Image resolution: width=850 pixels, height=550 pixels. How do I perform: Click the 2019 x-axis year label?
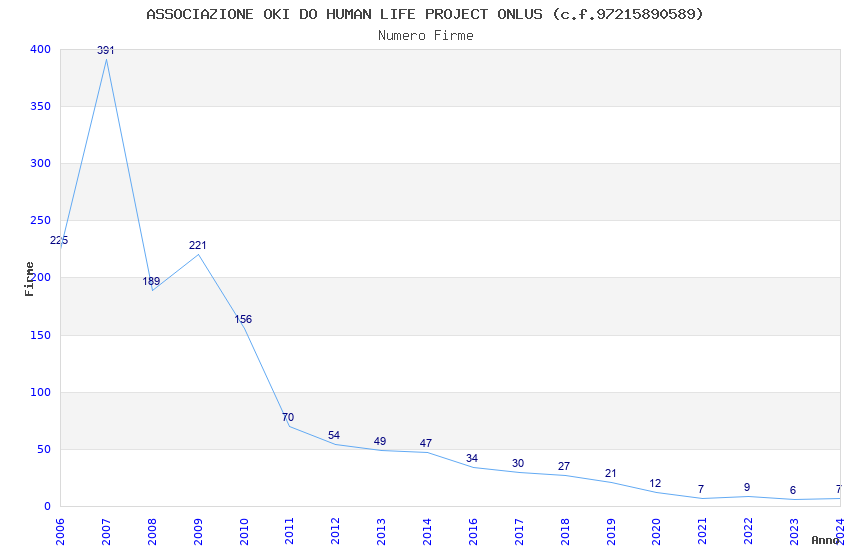click(x=611, y=531)
